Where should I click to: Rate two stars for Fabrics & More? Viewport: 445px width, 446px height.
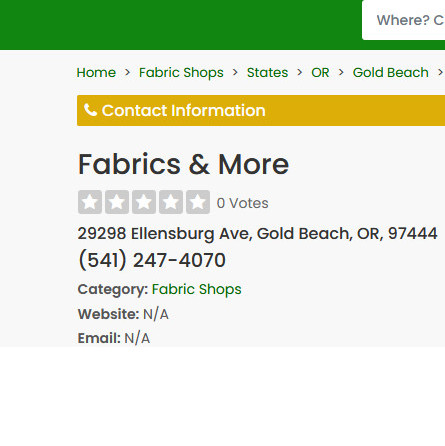tap(117, 202)
